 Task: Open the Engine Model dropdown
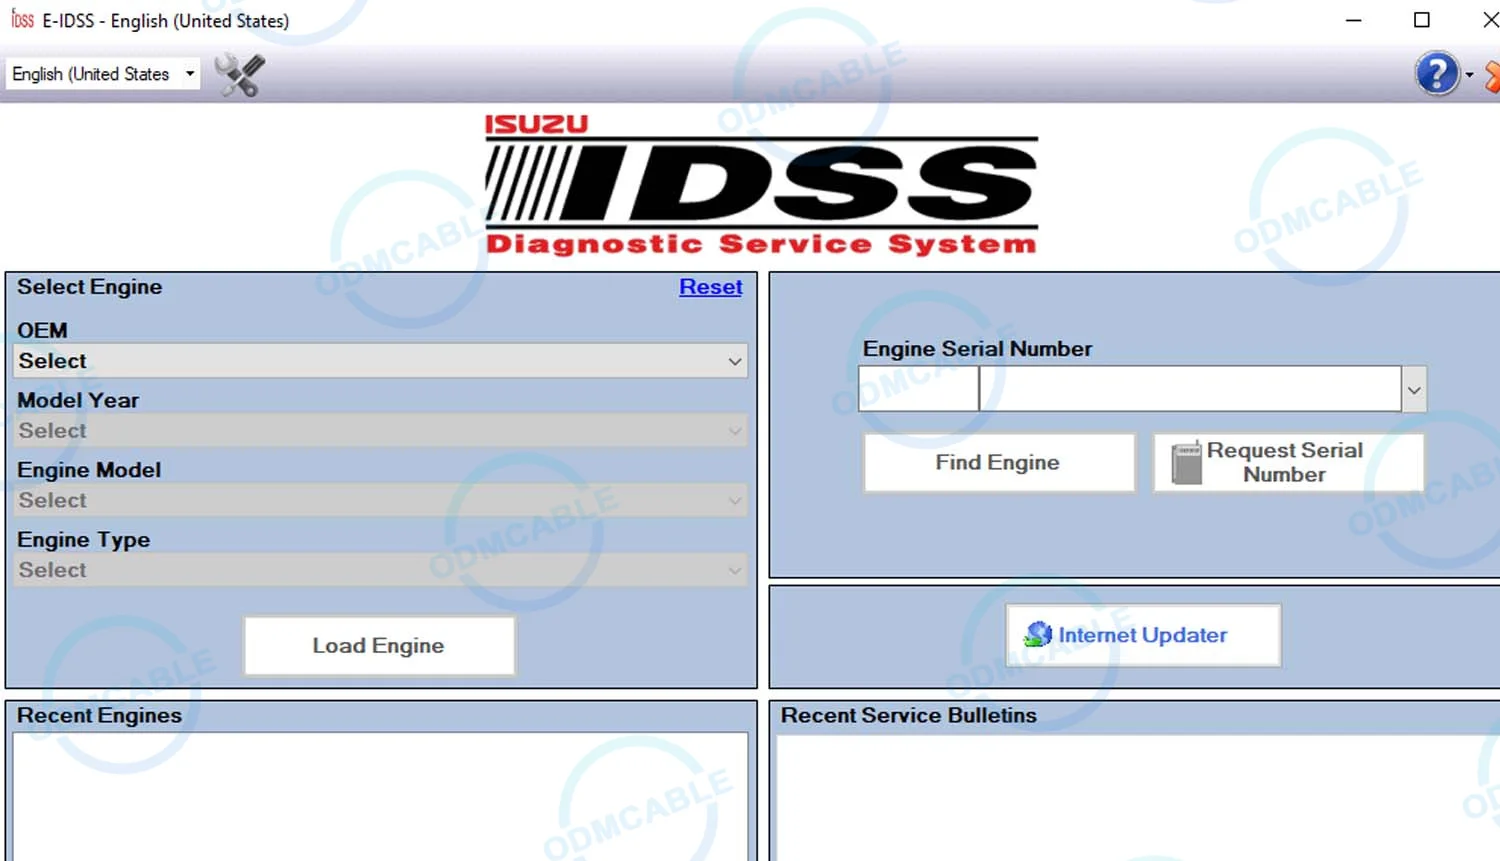(380, 500)
